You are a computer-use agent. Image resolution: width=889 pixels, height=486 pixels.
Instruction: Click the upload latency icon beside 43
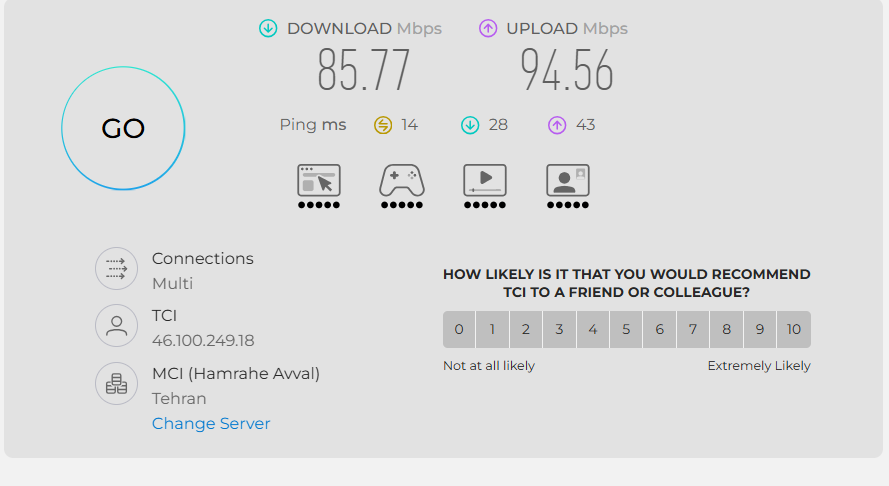coord(557,125)
